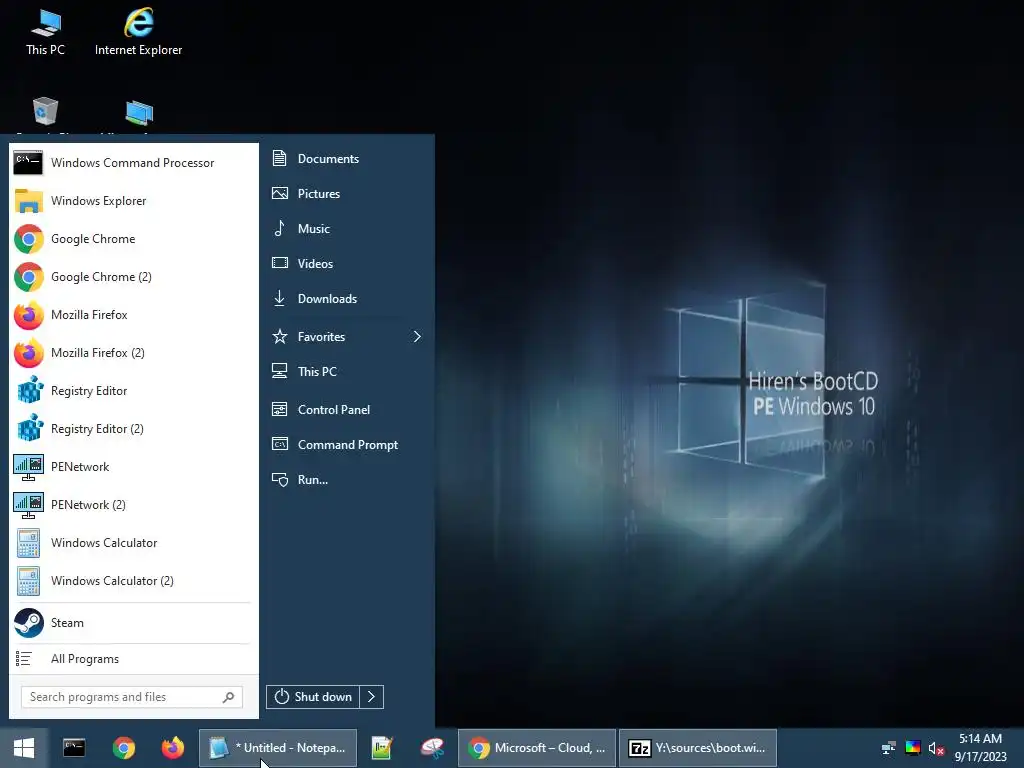This screenshot has height=768, width=1024.
Task: Open Downloads folder
Action: pyautogui.click(x=347, y=298)
